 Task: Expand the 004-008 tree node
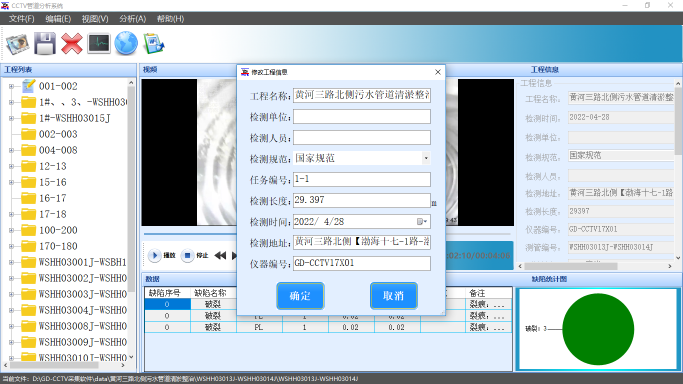(x=11, y=150)
